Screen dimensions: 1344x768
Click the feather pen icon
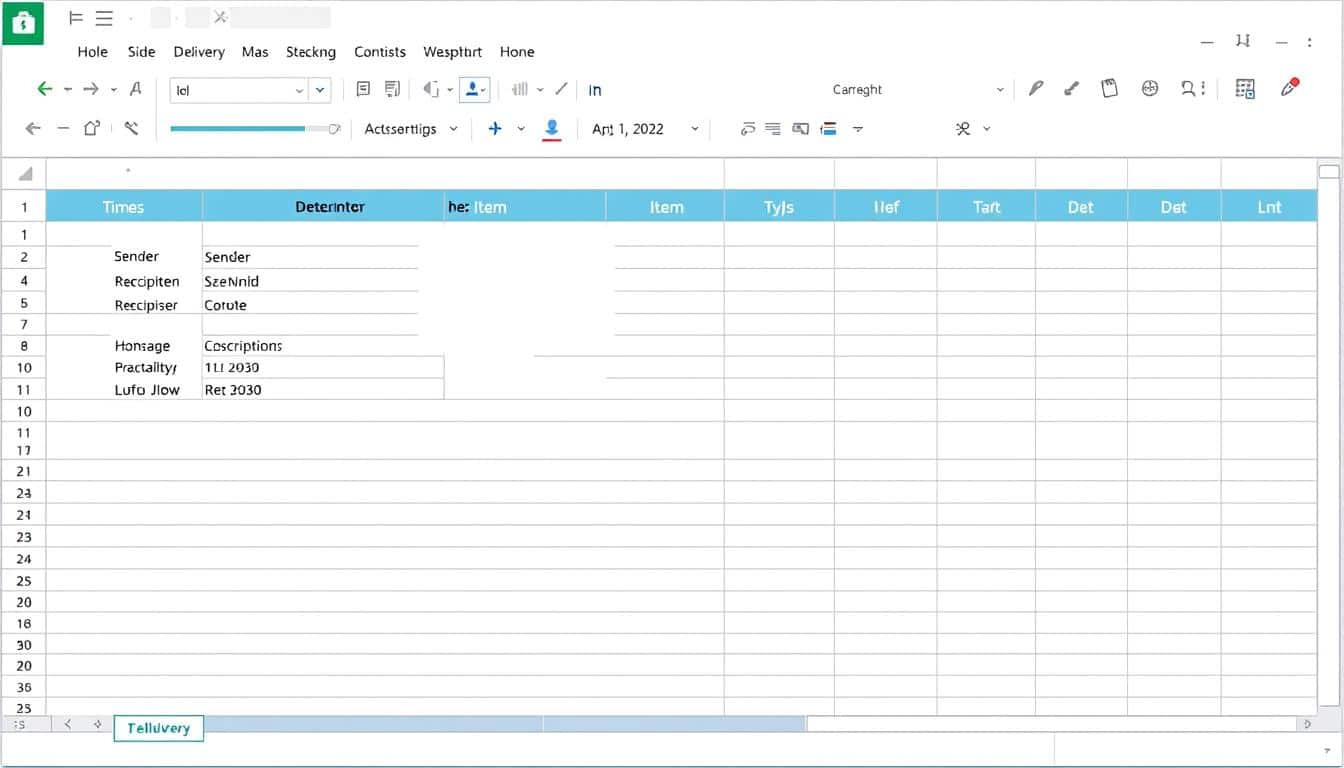[x=1036, y=88]
